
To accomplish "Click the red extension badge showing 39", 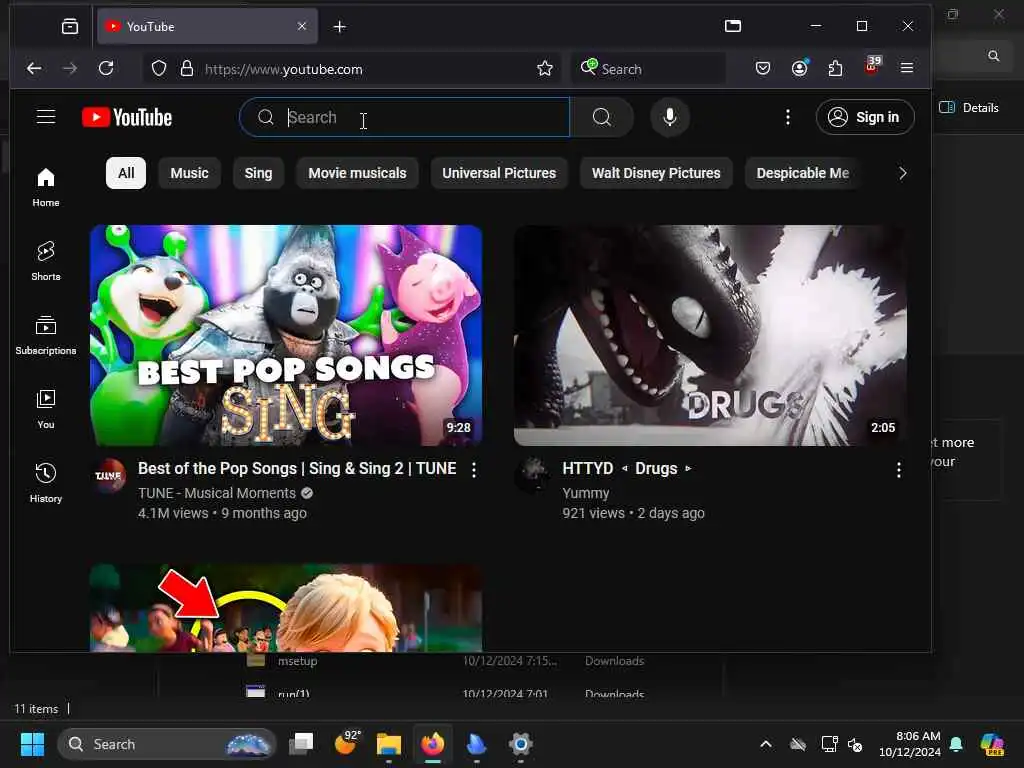I will 872,65.
